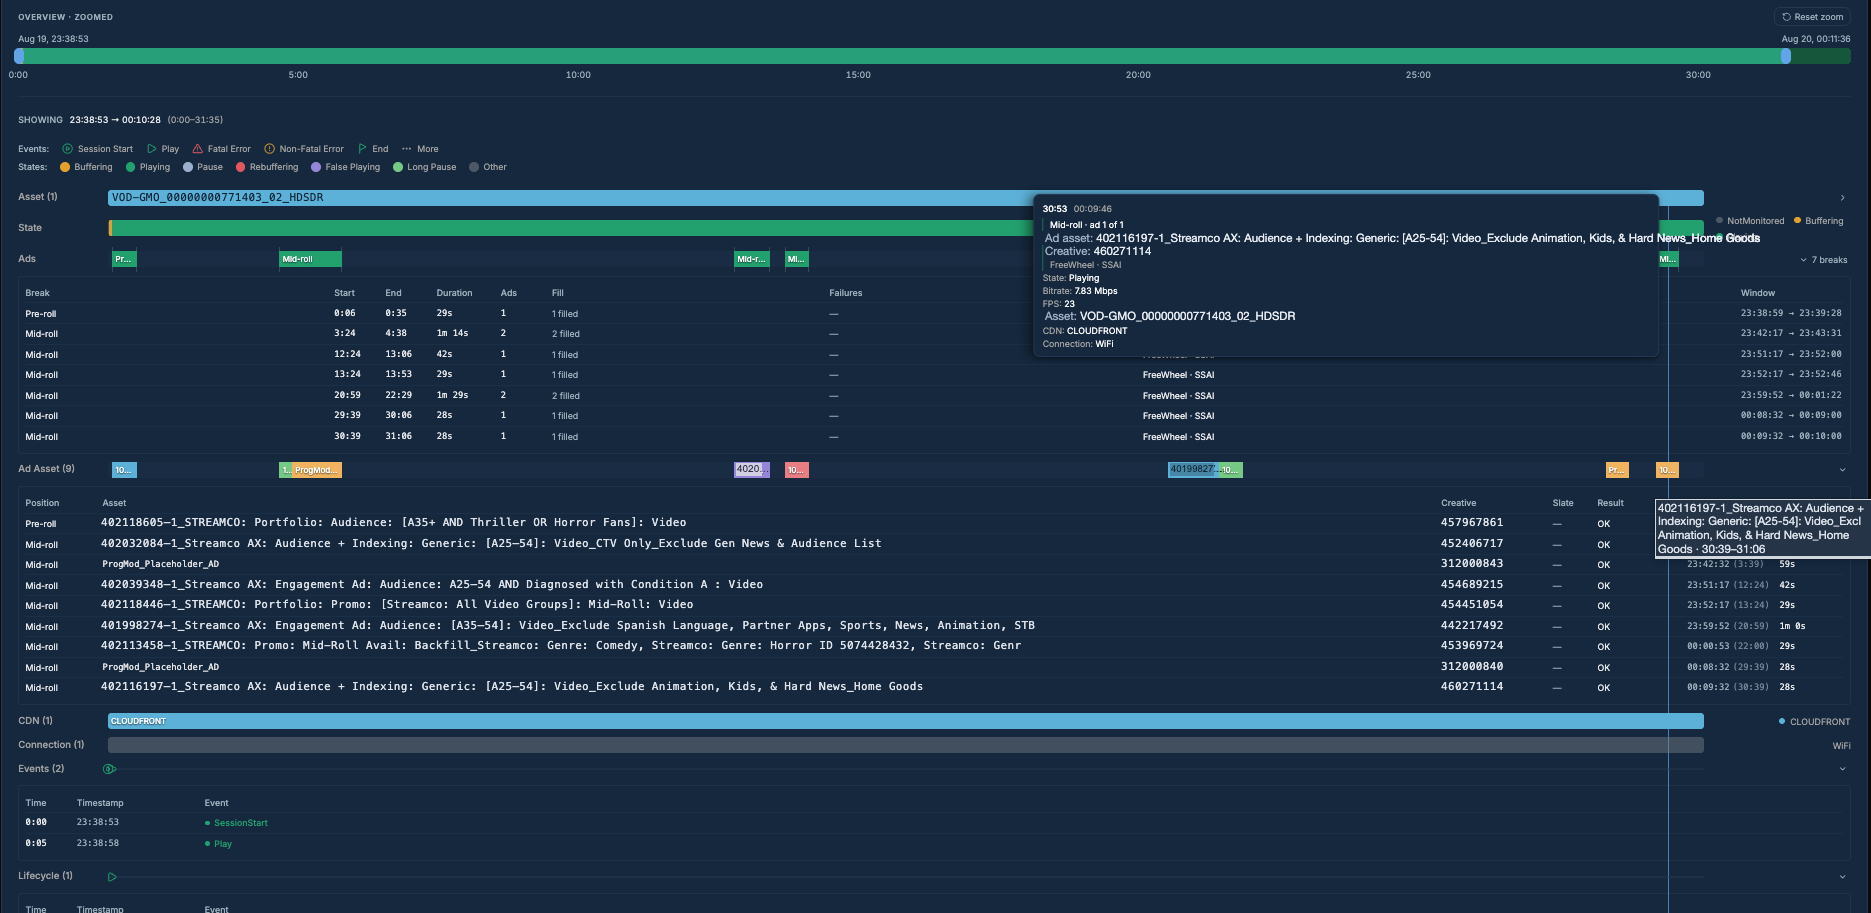The width and height of the screenshot is (1871, 913).
Task: Click the Fatal Error triangle icon
Action: click(198, 149)
